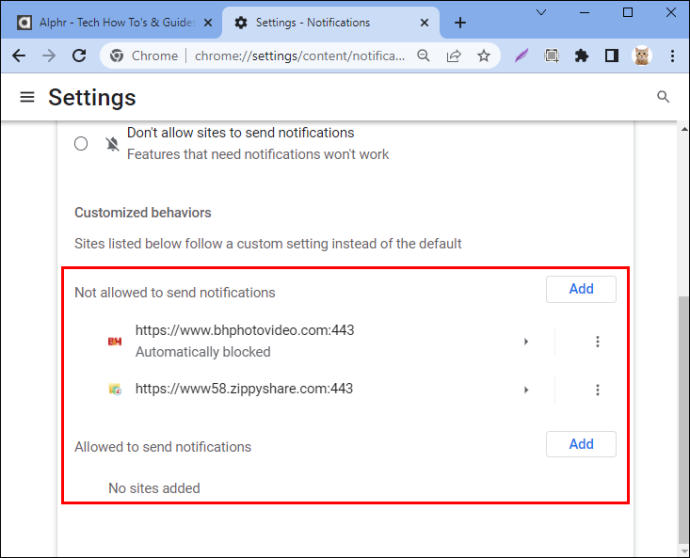Add a site to Not allowed list
690x558 pixels.
click(x=581, y=289)
